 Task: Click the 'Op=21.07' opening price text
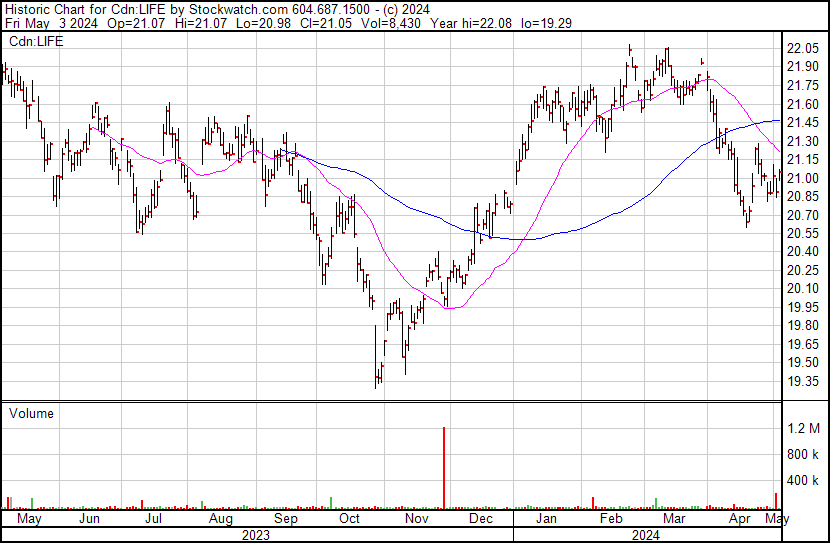[x=136, y=23]
